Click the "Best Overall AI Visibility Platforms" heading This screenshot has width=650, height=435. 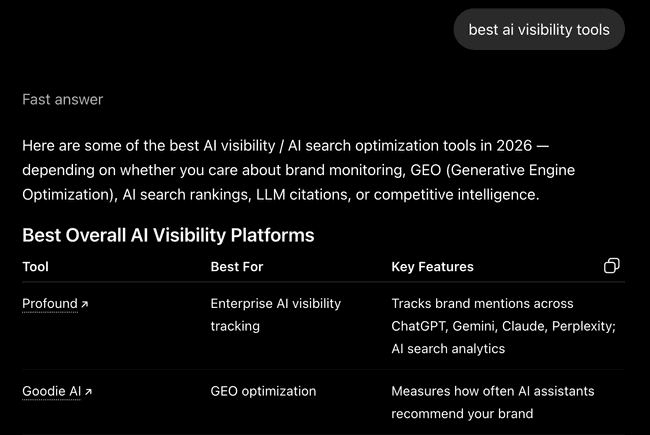pyautogui.click(x=168, y=235)
